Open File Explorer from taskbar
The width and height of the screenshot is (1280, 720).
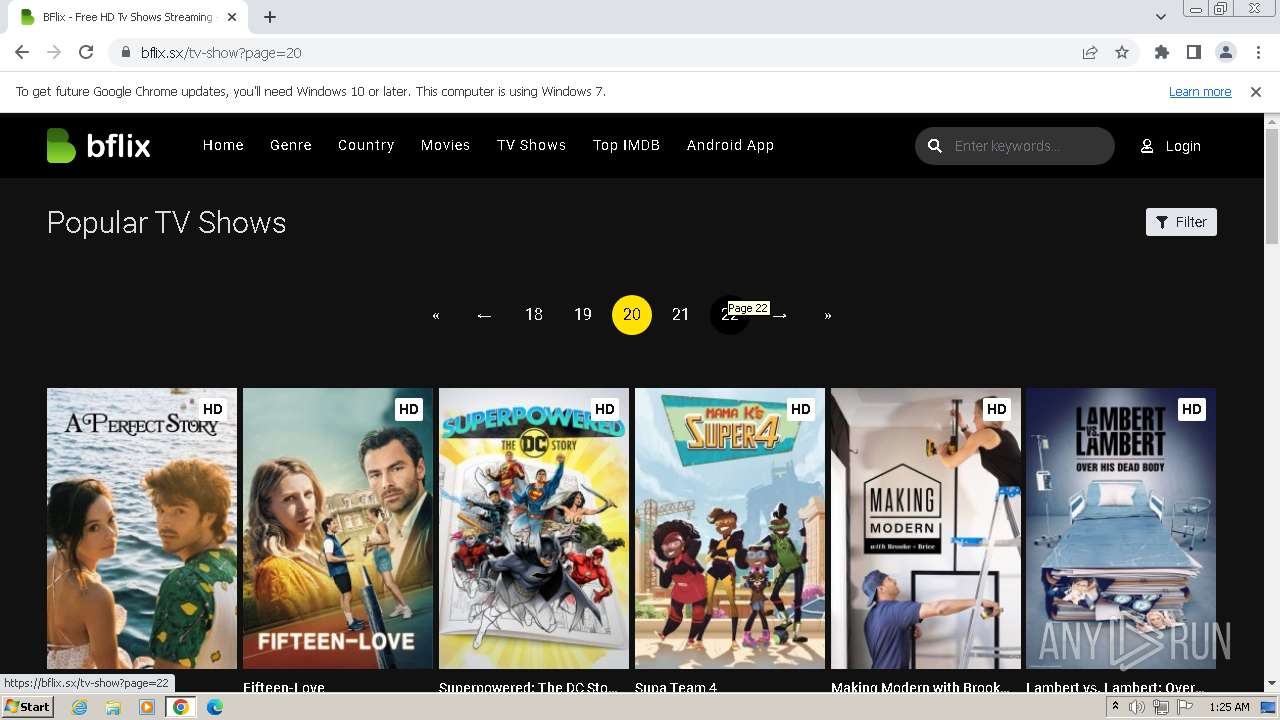(x=113, y=707)
